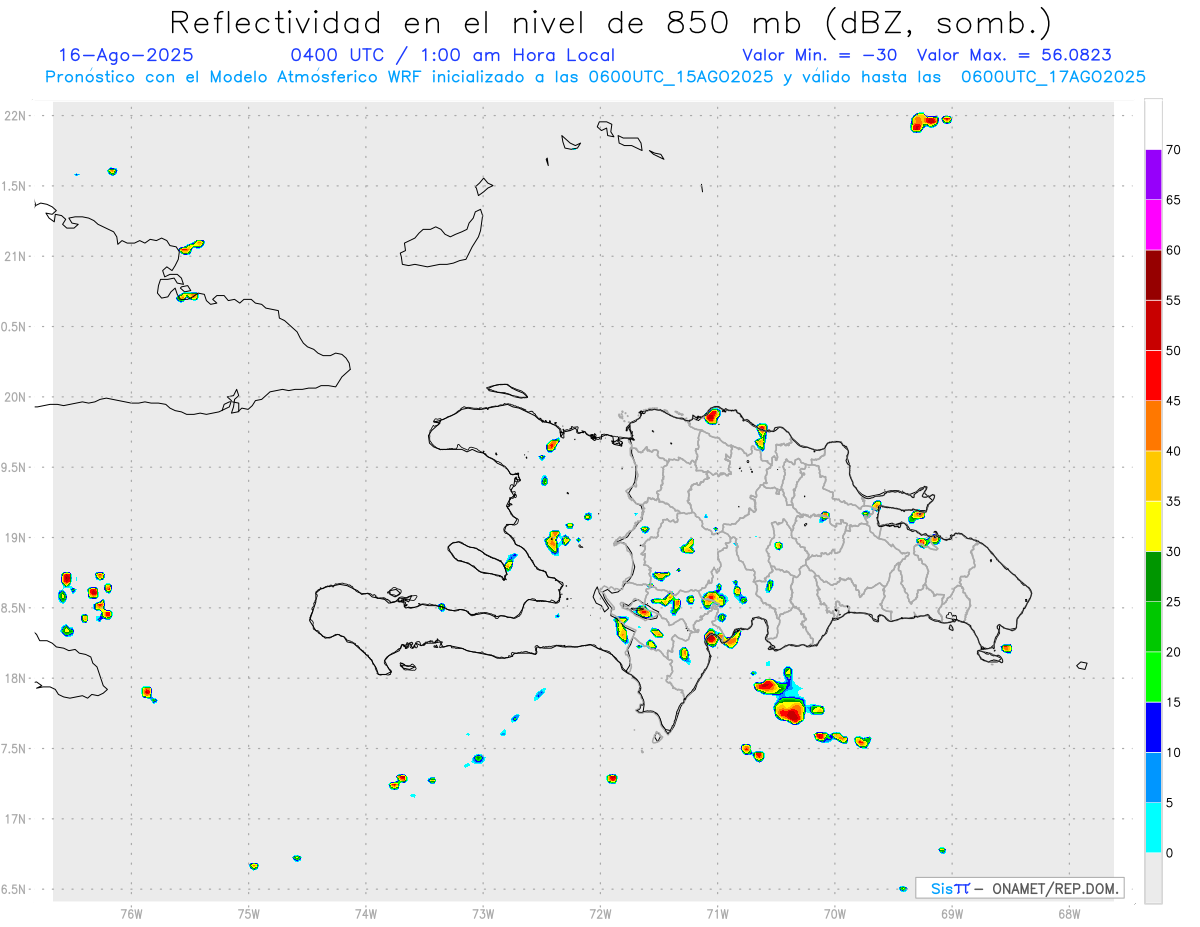Click the 'Valor Max. = 56.0823' text

(x=1014, y=56)
